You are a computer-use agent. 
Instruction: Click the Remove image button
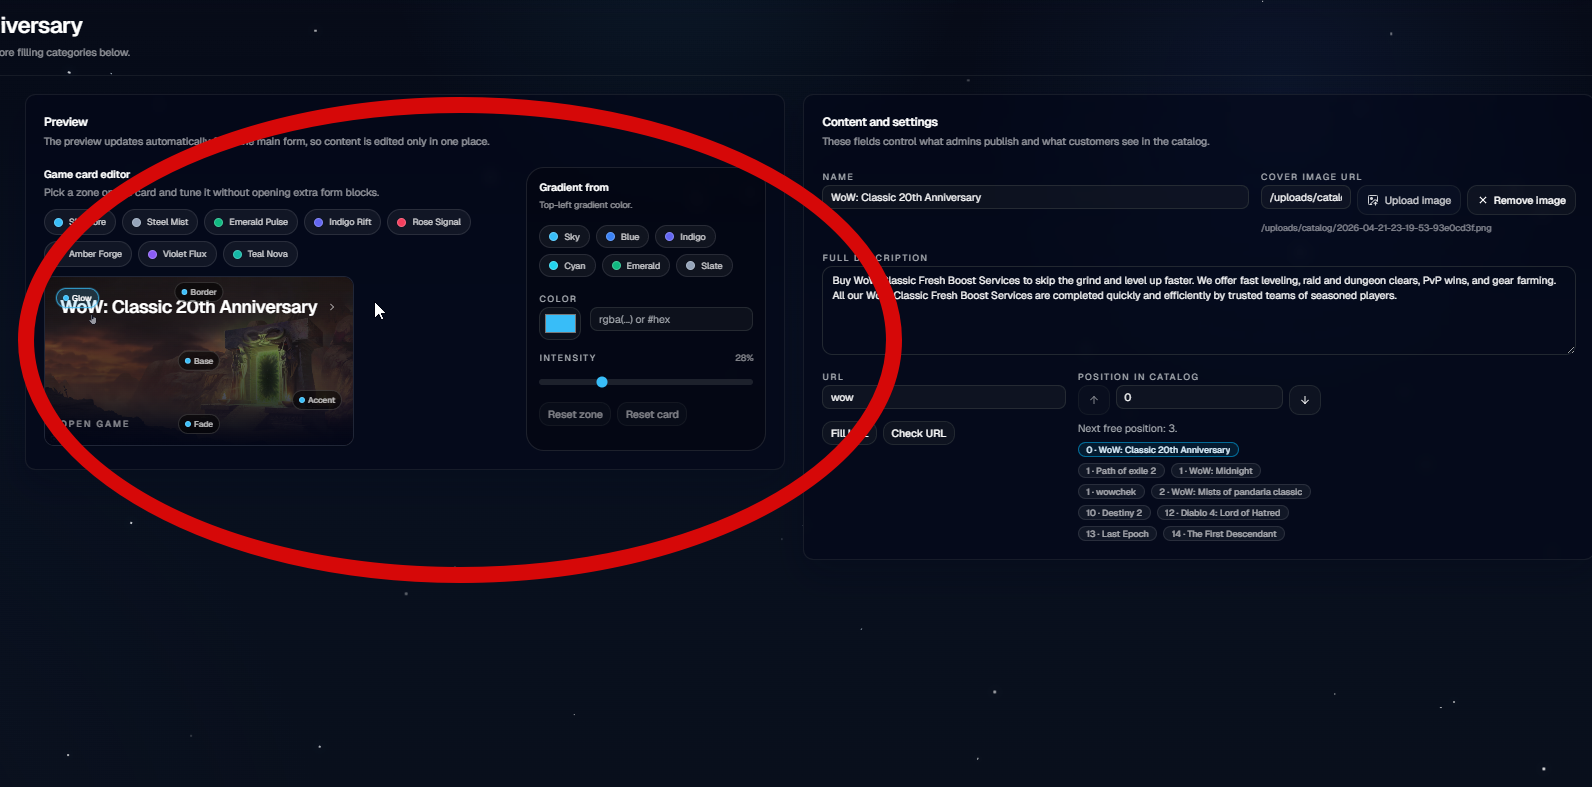[1521, 200]
